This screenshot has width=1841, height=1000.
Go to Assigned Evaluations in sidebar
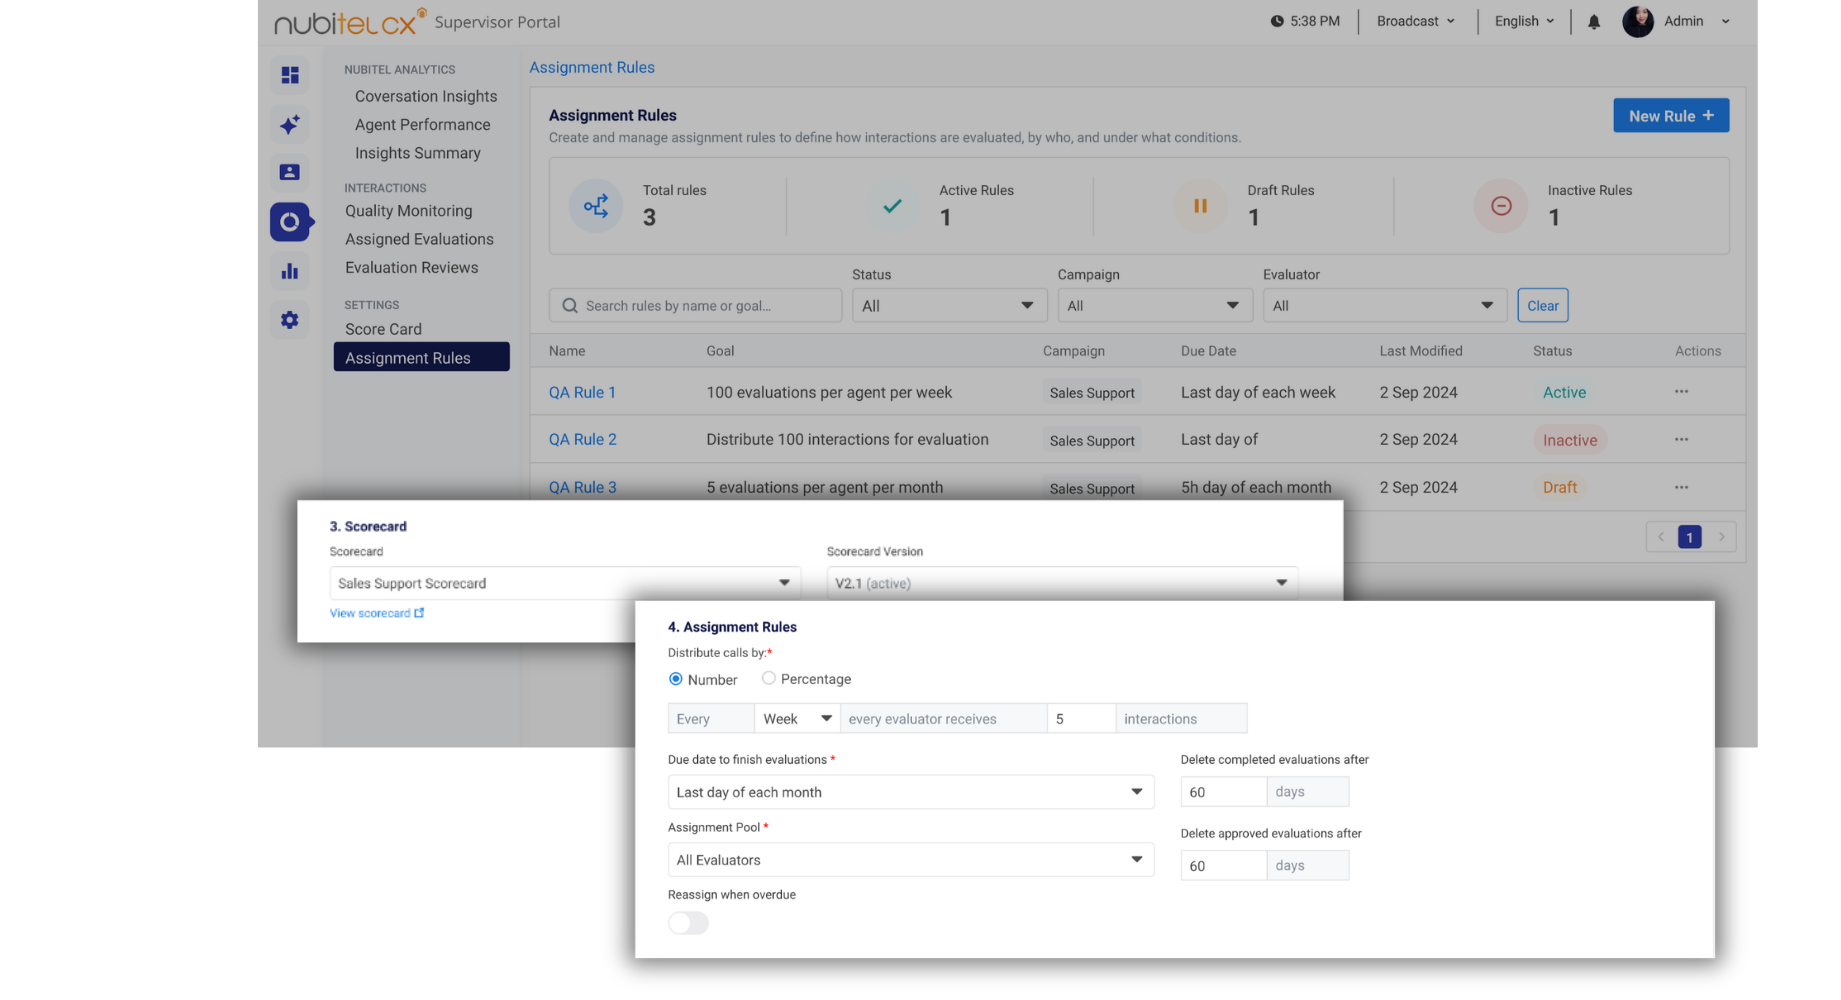point(419,239)
